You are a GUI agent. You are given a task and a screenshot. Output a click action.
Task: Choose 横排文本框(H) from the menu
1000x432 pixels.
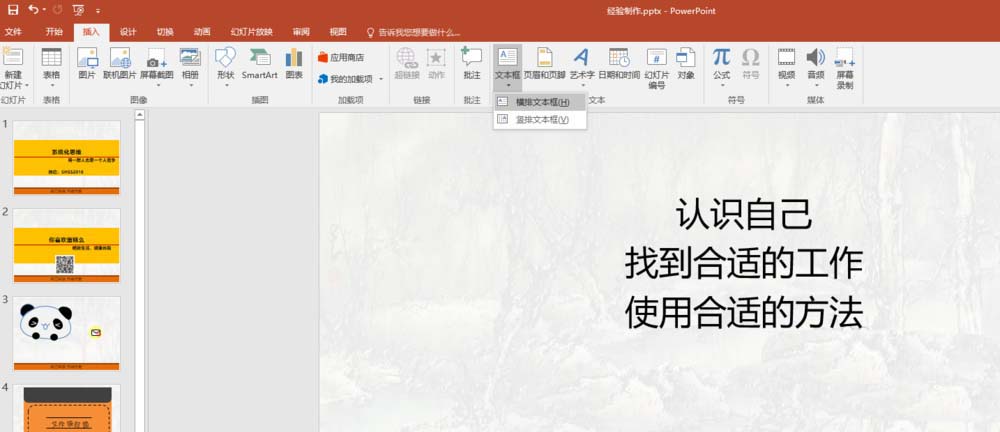540,102
